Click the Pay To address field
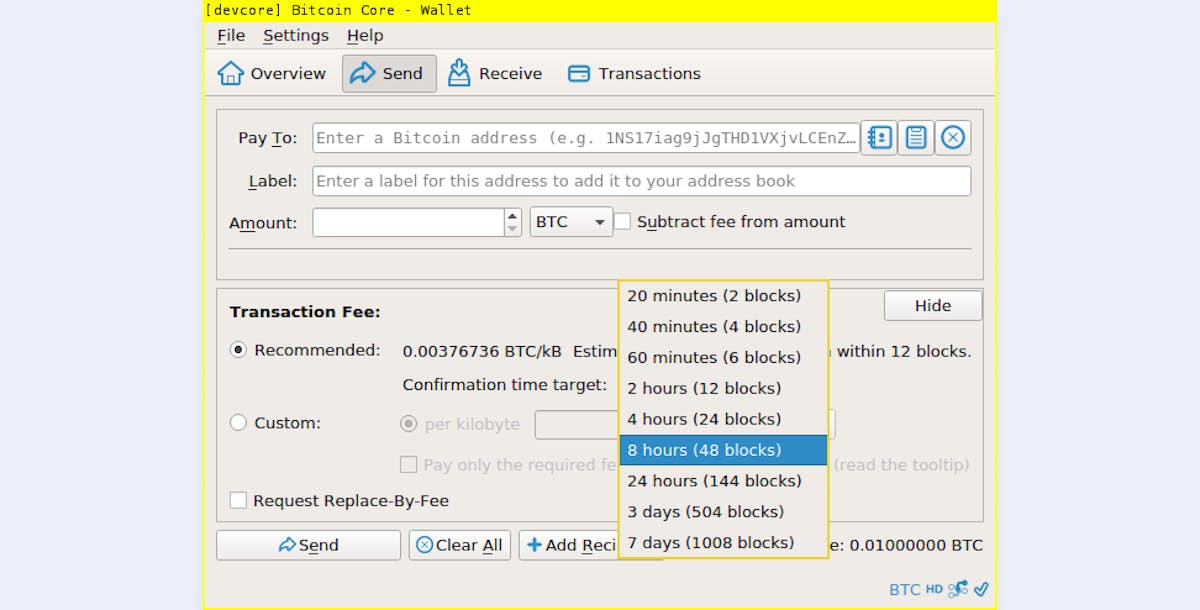1200x610 pixels. 586,138
